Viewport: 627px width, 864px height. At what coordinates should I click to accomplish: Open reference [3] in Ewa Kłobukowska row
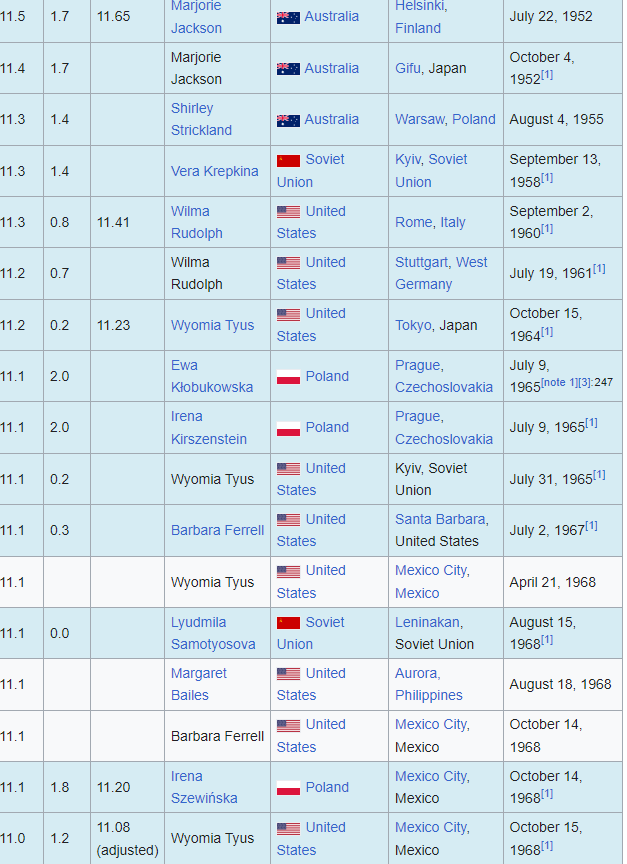pyautogui.click(x=583, y=382)
